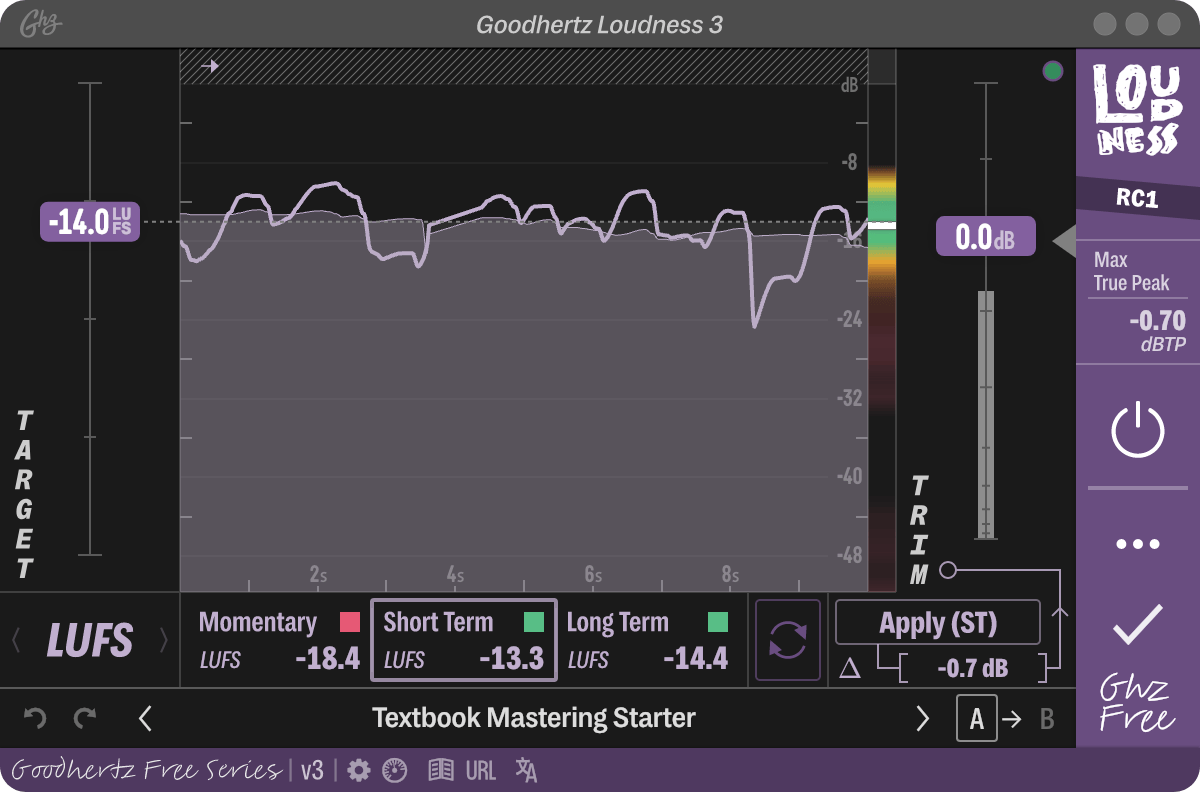The height and width of the screenshot is (792, 1200).
Task: Open the ellipsis options menu in sidebar
Action: click(1137, 543)
